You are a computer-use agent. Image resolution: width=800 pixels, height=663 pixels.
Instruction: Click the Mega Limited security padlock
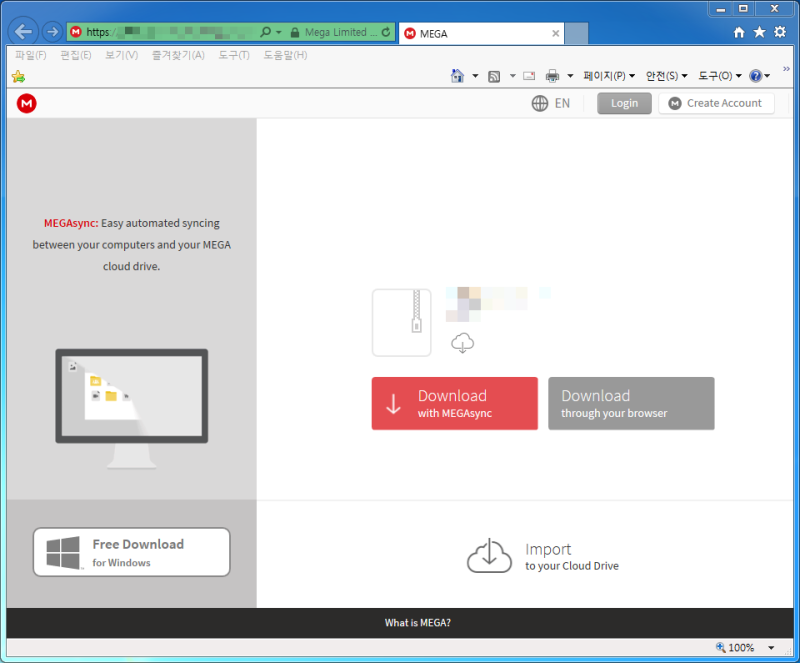point(295,33)
